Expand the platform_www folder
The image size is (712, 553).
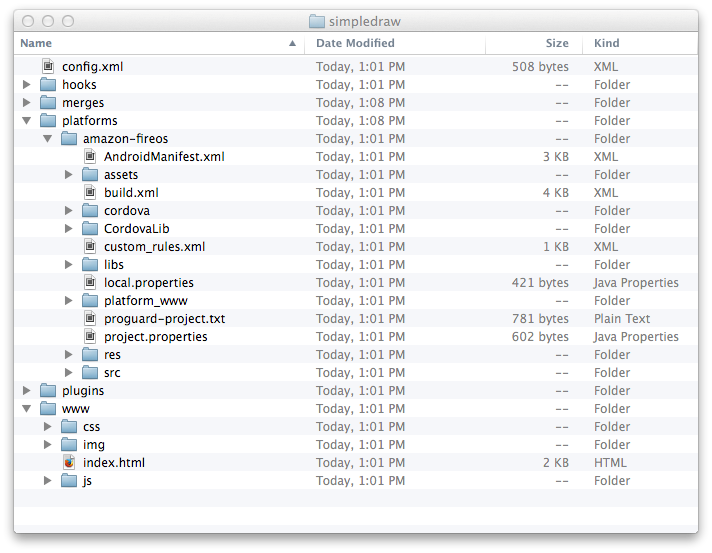point(69,301)
